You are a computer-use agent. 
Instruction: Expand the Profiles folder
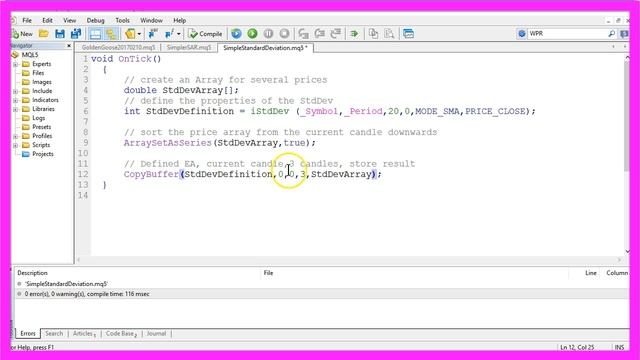point(16,136)
